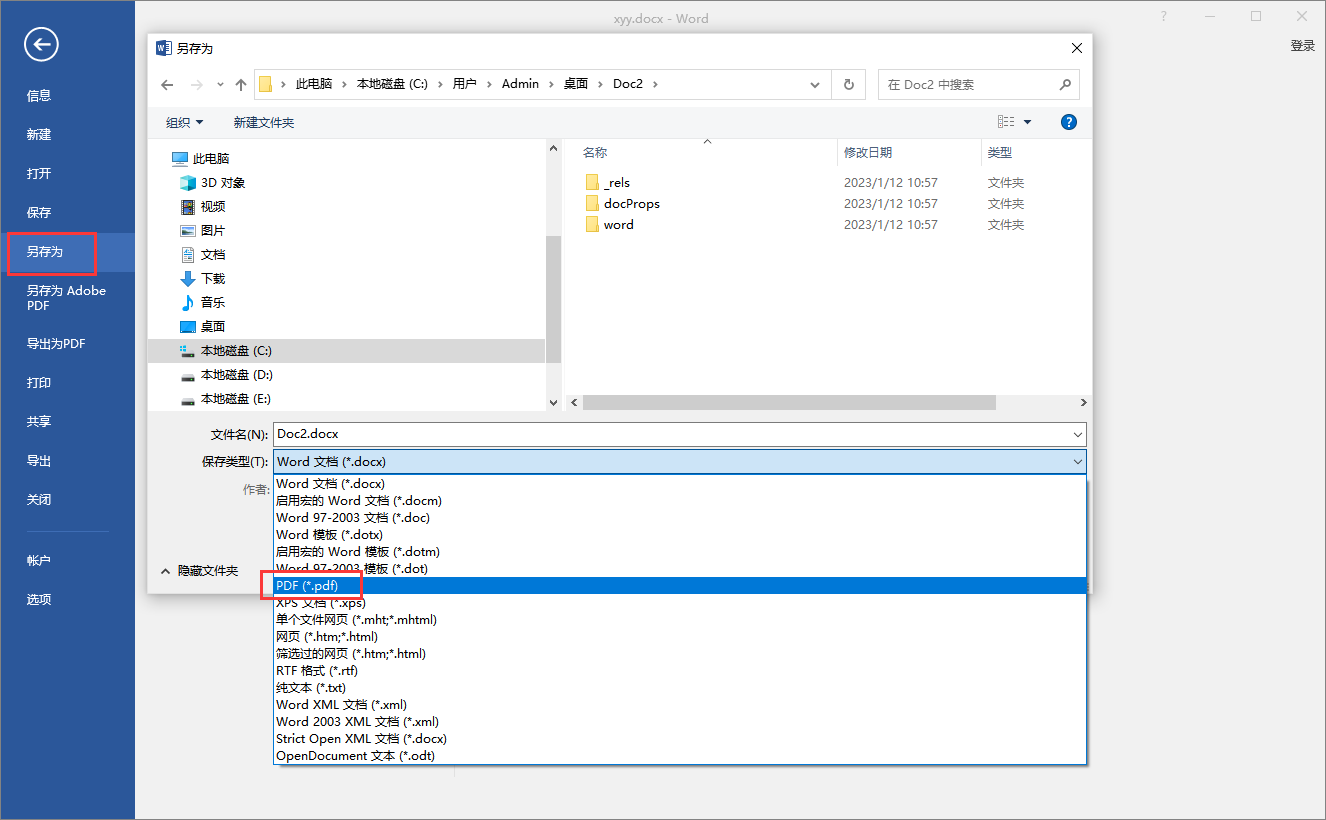Click the search magnifier in Doc2 search box

point(1065,85)
